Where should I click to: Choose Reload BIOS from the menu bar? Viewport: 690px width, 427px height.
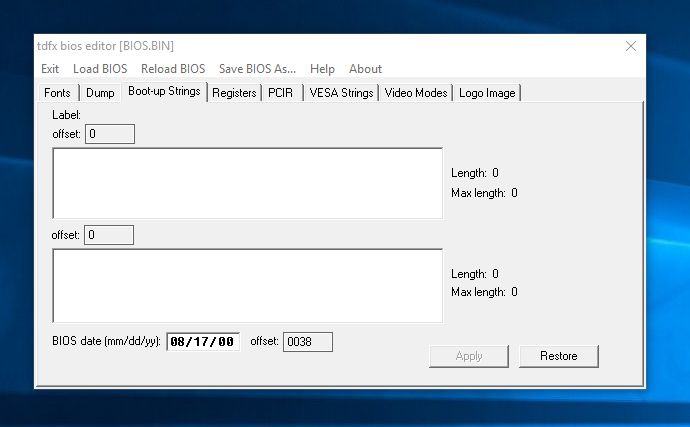pos(173,69)
